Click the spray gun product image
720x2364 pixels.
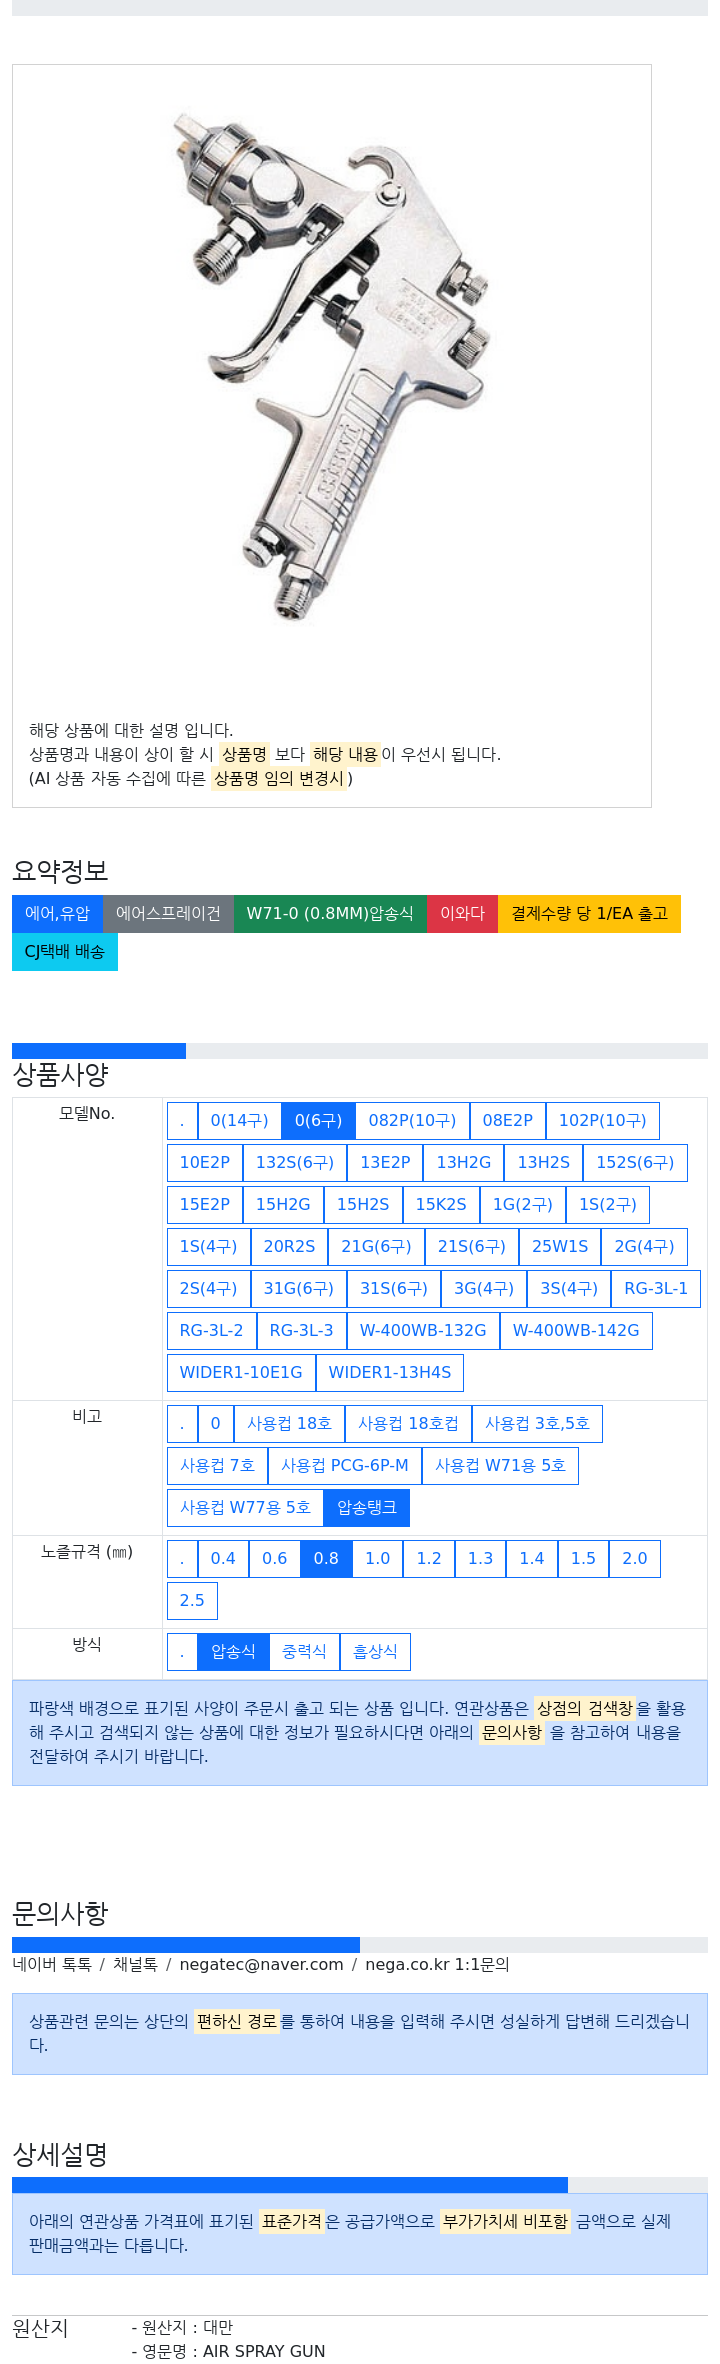pos(332,365)
